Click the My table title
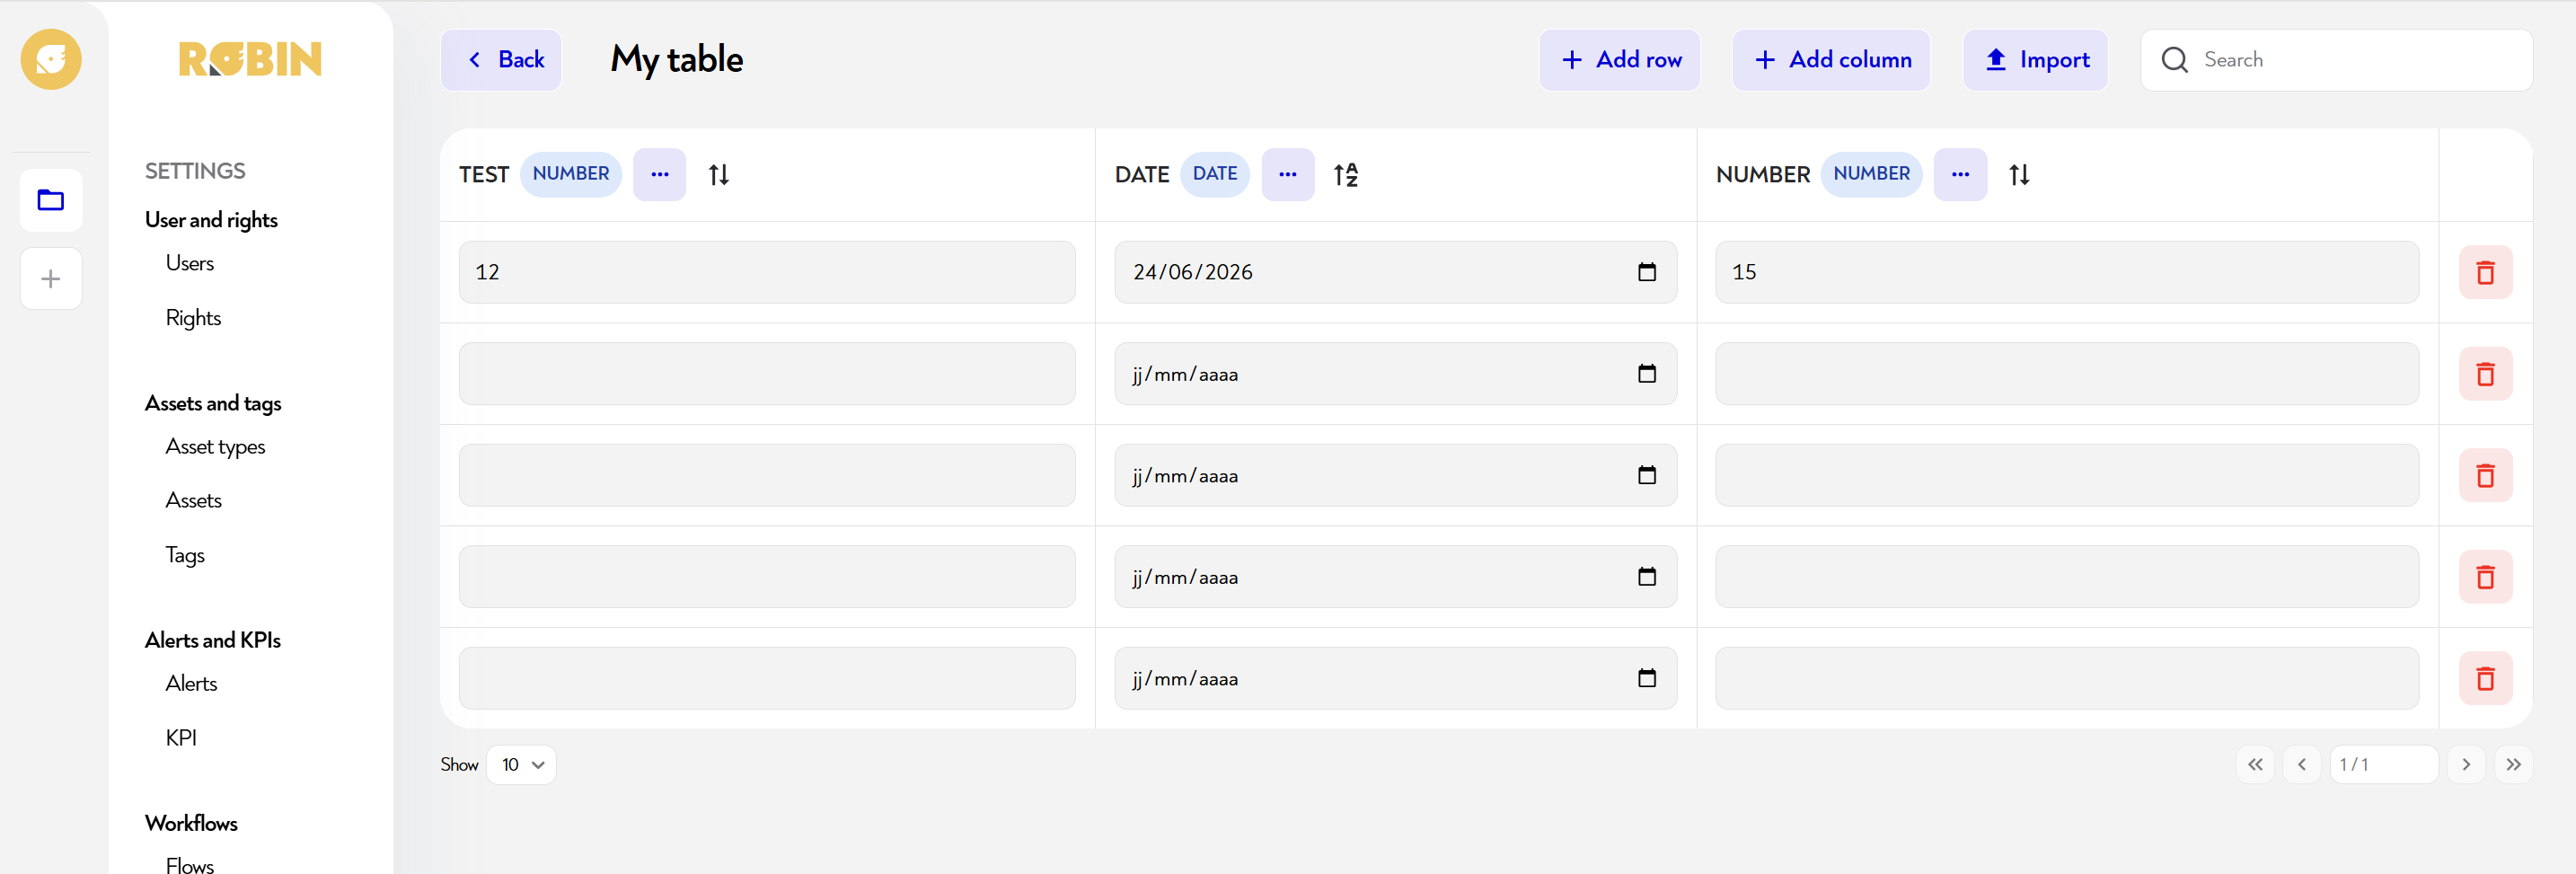Image resolution: width=2576 pixels, height=874 pixels. tap(677, 60)
